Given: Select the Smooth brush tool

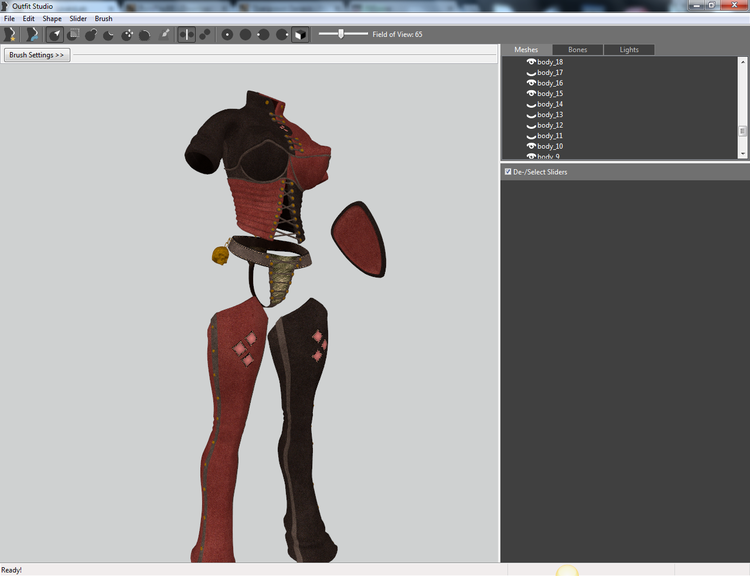Looking at the screenshot, I should [145, 34].
